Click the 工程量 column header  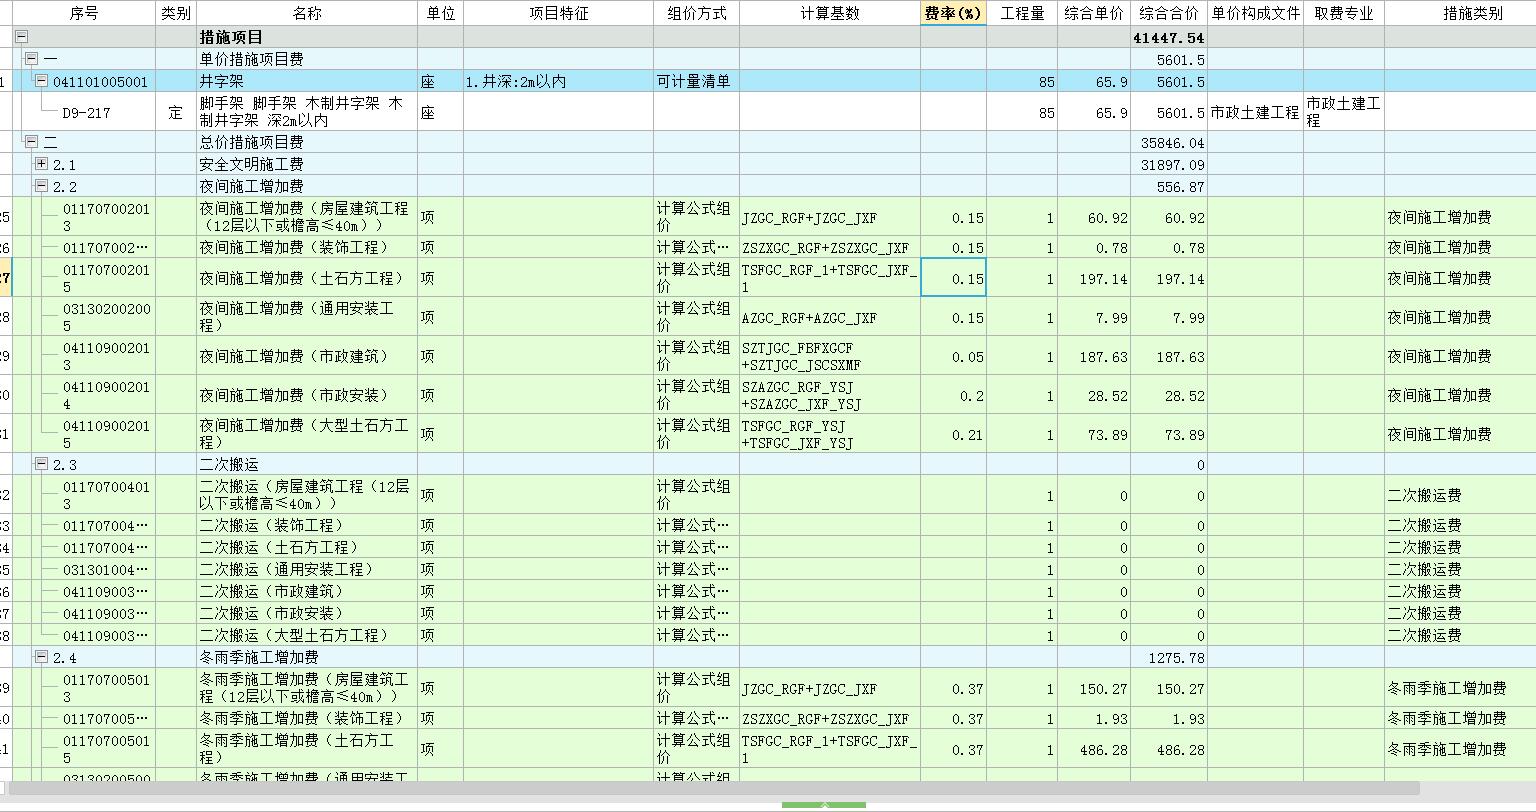point(1022,13)
